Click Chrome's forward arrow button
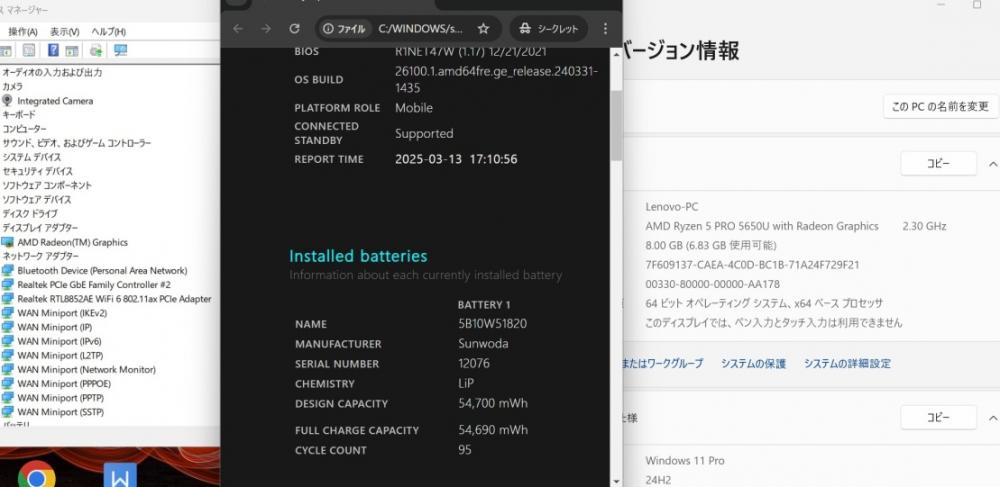1000x487 pixels. pyautogui.click(x=266, y=29)
